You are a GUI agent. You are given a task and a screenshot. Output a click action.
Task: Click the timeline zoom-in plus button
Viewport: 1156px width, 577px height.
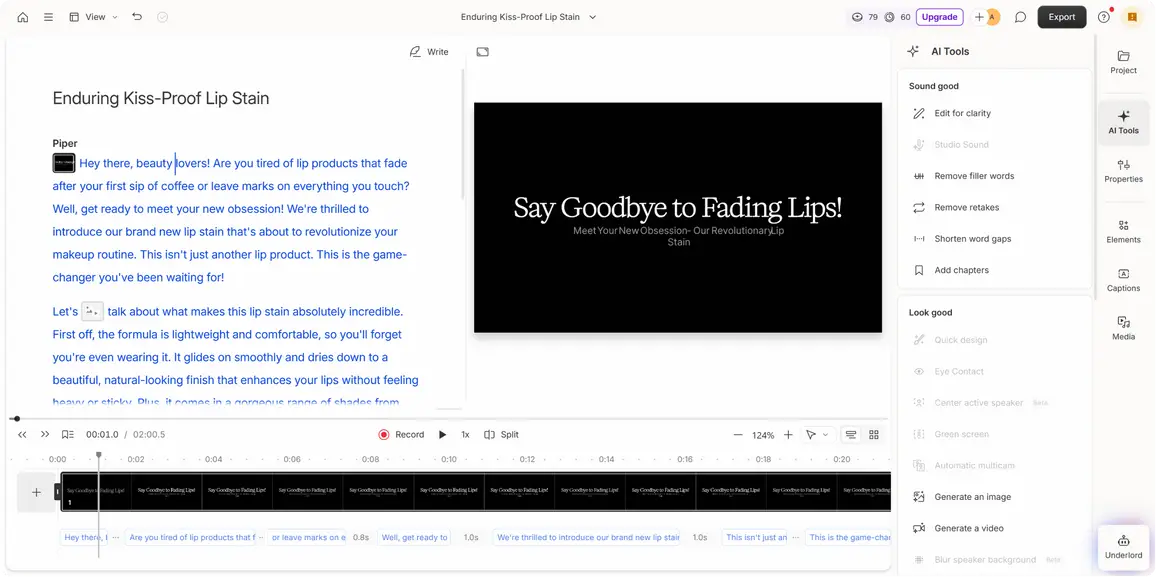pyautogui.click(x=788, y=435)
